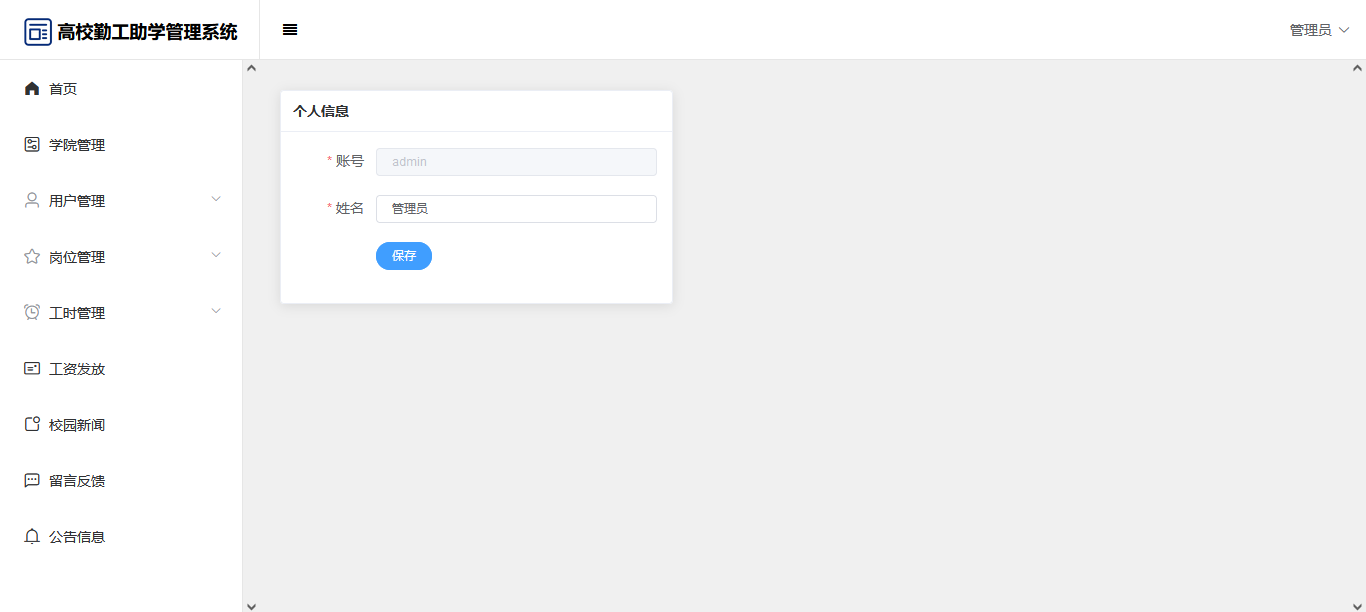Click the system logo icon in header
Viewport: 1366px width, 612px height.
[38, 32]
